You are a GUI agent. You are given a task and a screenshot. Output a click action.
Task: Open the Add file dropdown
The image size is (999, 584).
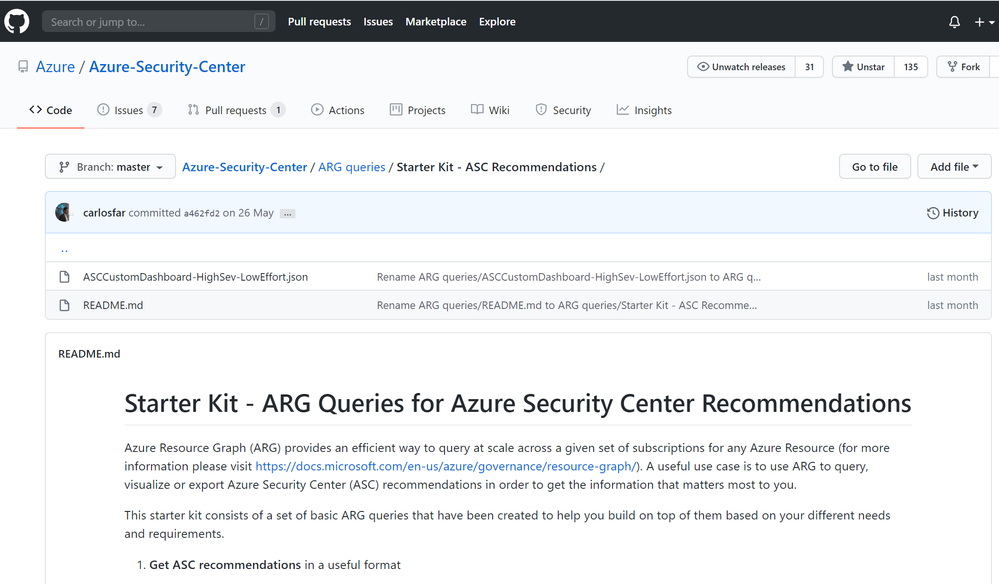point(954,167)
